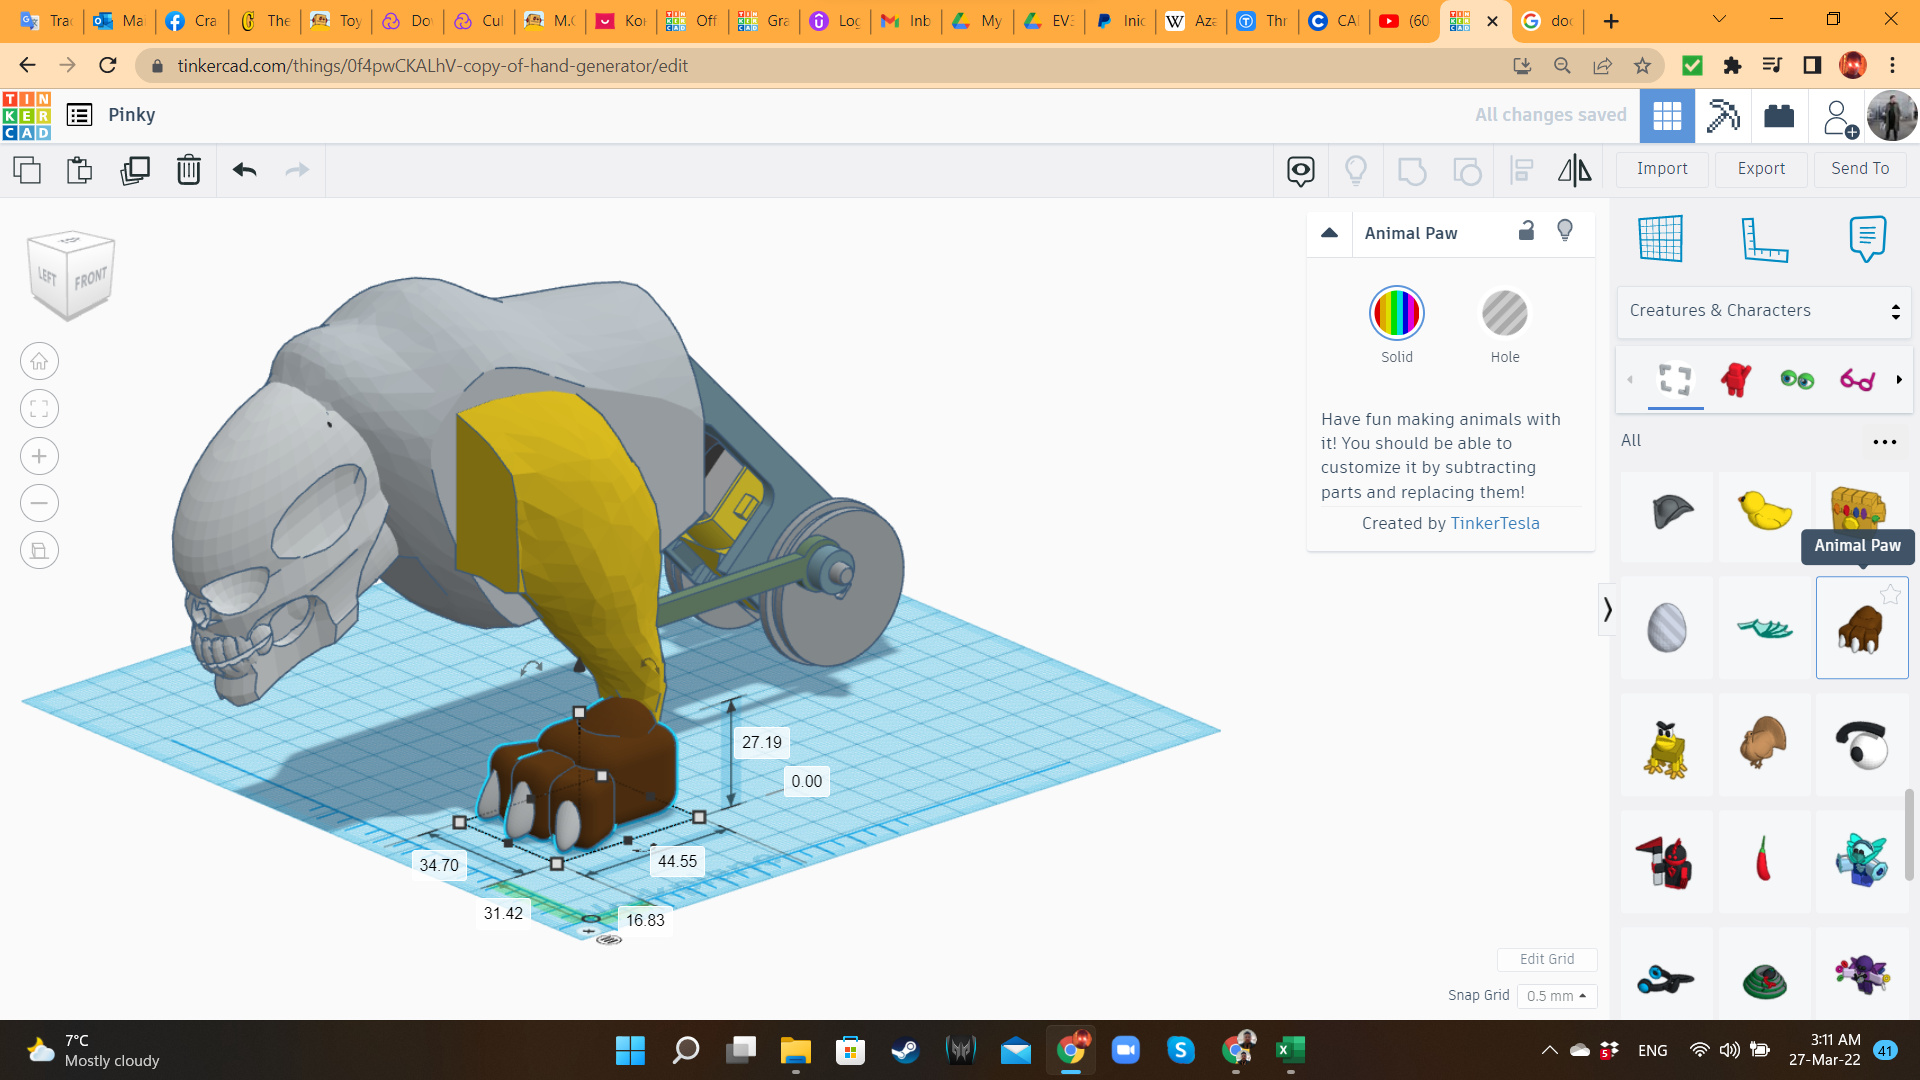The height and width of the screenshot is (1080, 1920).
Task: Click the Duplicate and repeat icon
Action: tap(135, 170)
